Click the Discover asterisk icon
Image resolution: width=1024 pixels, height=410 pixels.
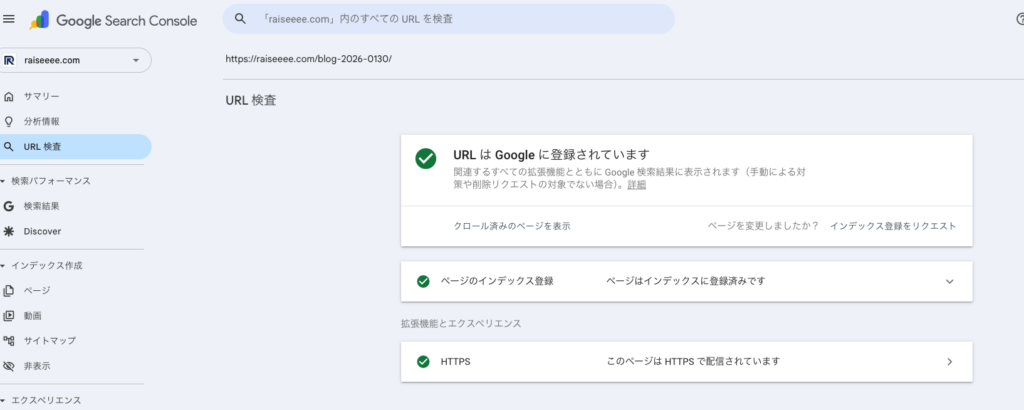[x=9, y=231]
